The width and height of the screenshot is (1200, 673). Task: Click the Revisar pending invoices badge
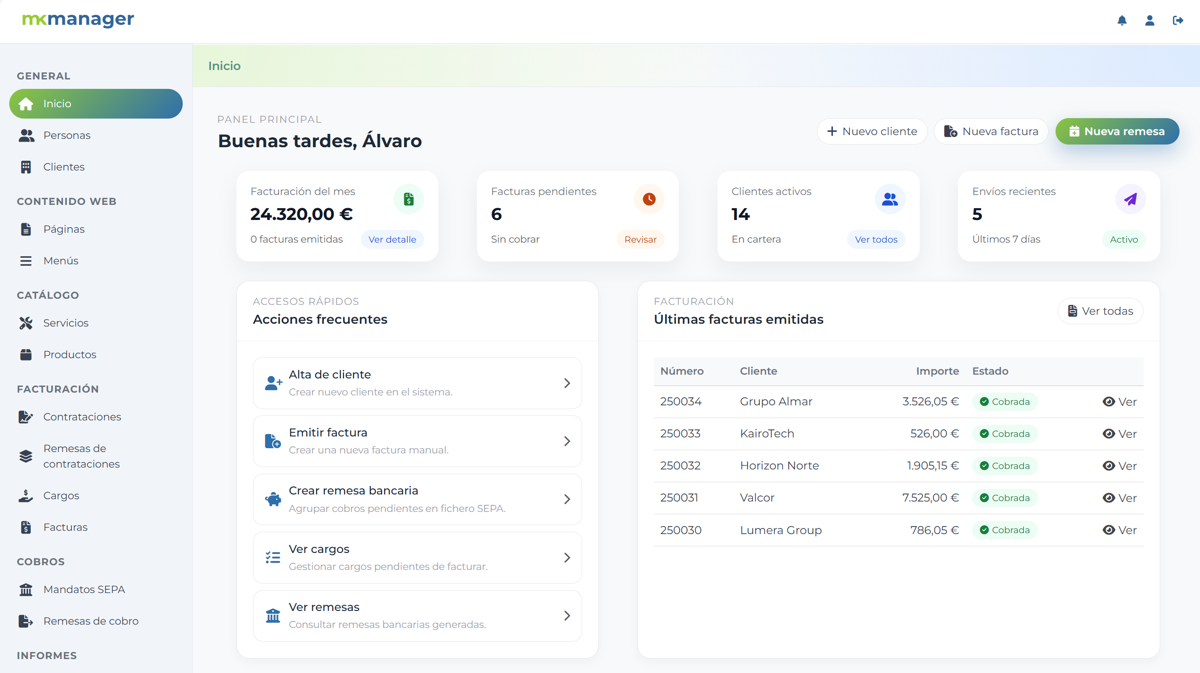tap(640, 240)
